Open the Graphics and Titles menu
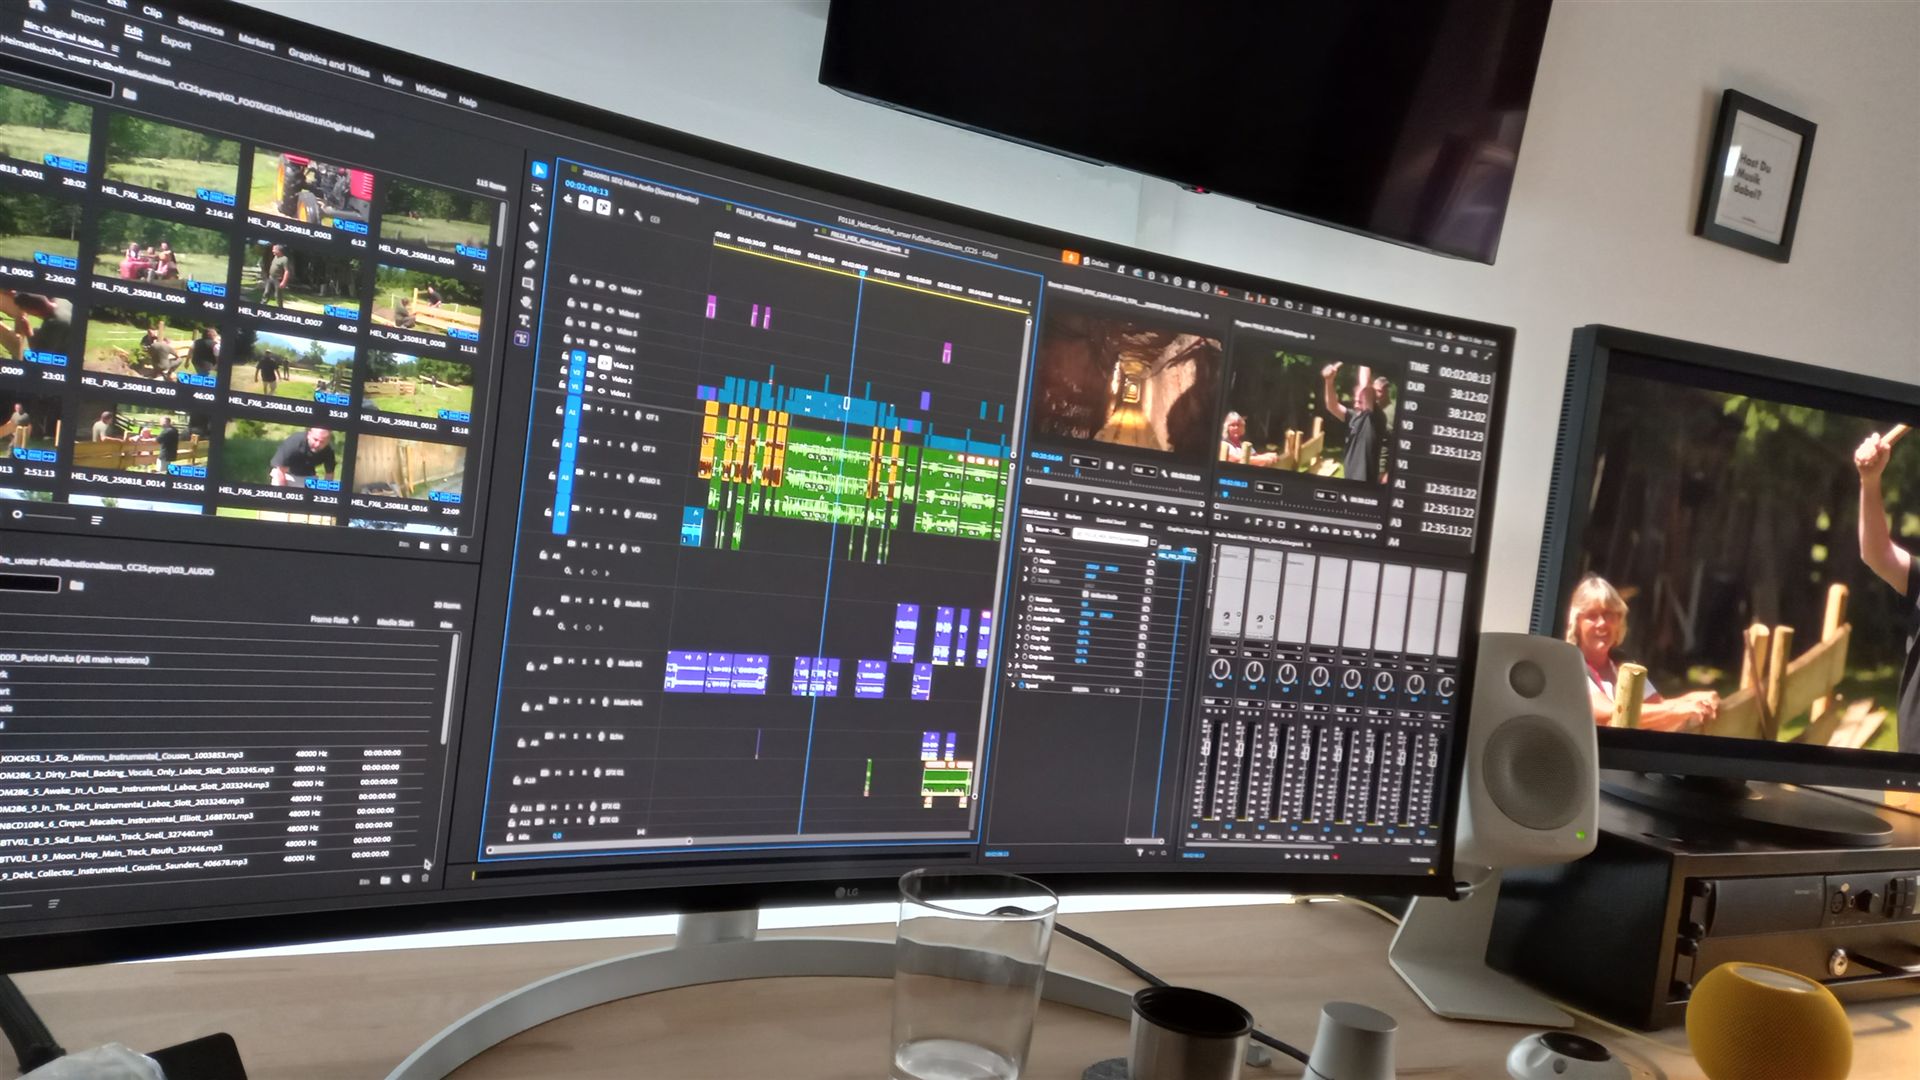Viewport: 1920px width, 1080px height. tap(328, 62)
